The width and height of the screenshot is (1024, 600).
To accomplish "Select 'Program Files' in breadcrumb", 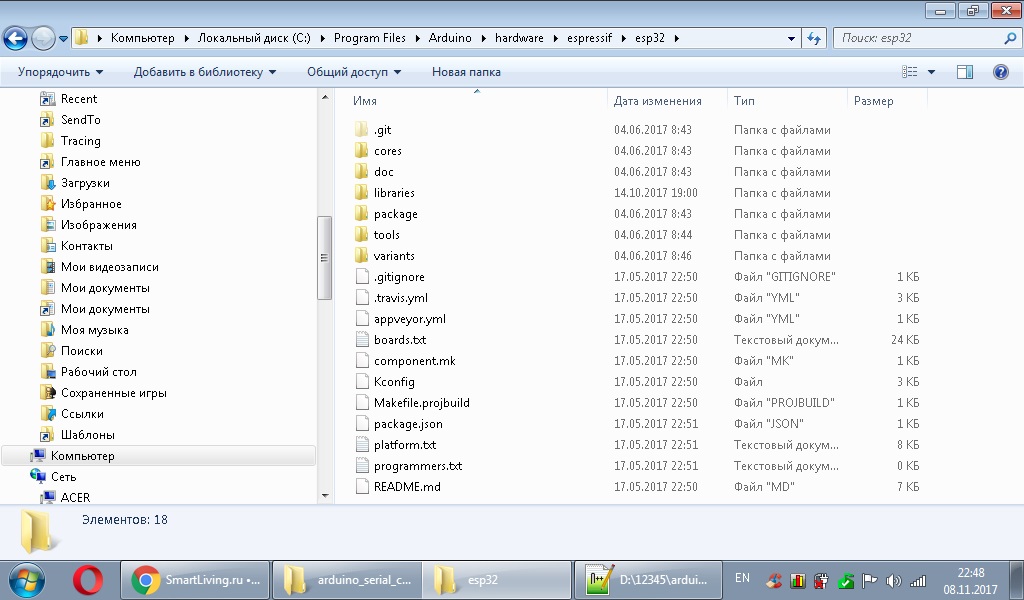I will 370,38.
